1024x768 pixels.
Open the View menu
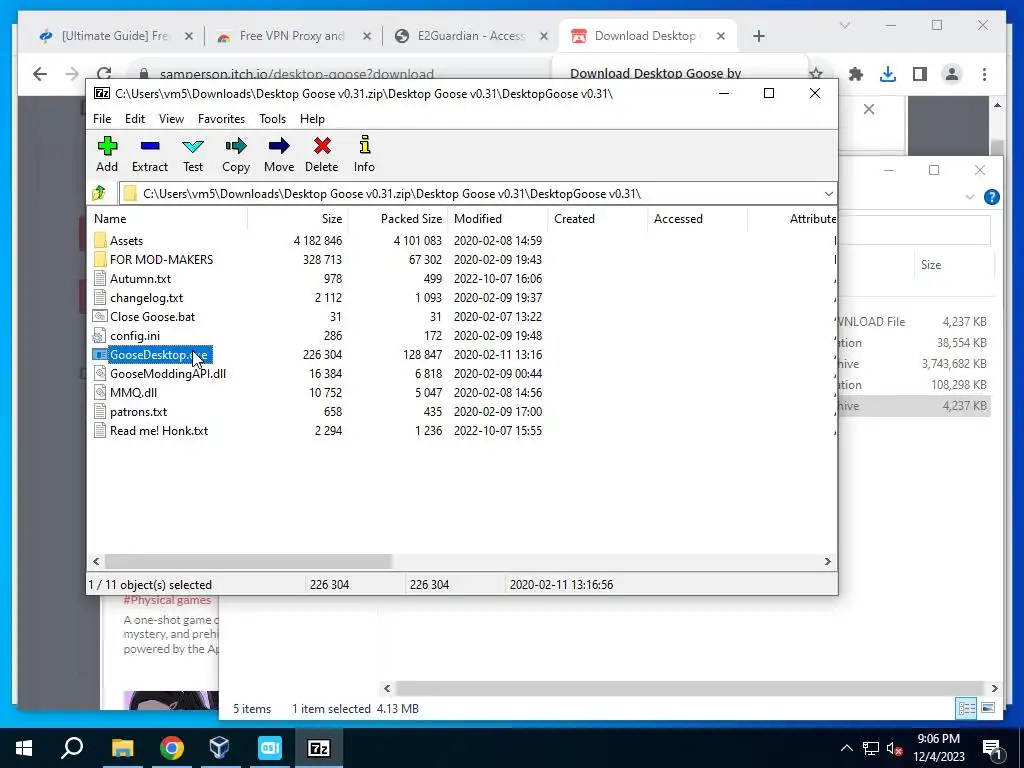pyautogui.click(x=171, y=119)
